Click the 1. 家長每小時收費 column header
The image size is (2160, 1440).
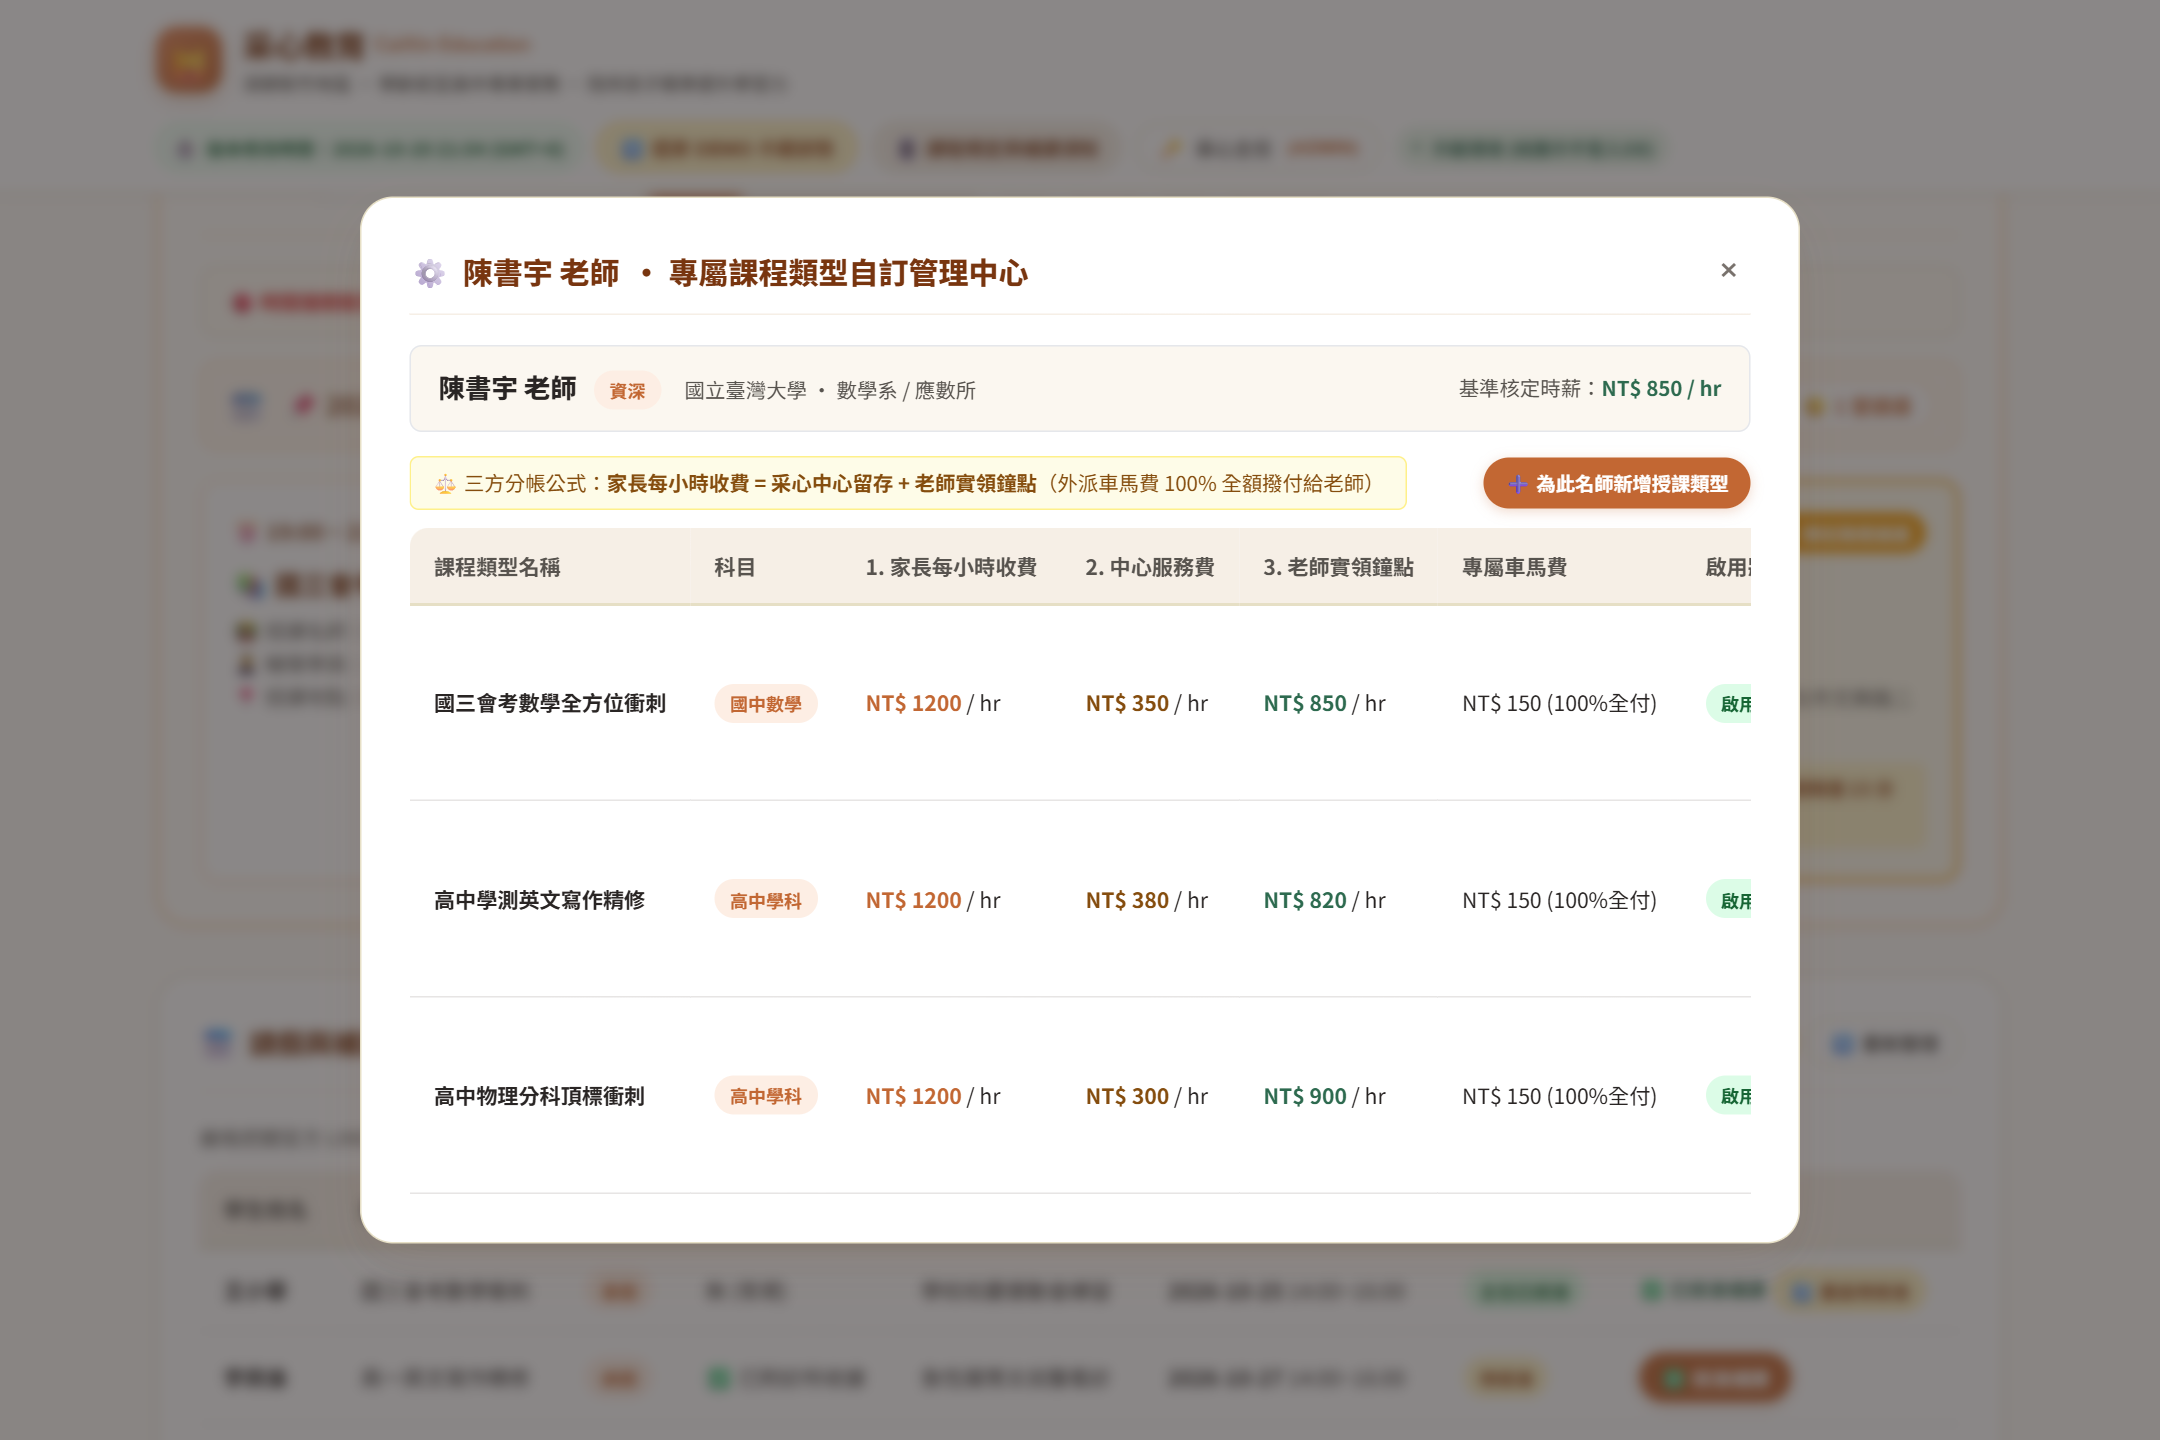click(x=951, y=567)
